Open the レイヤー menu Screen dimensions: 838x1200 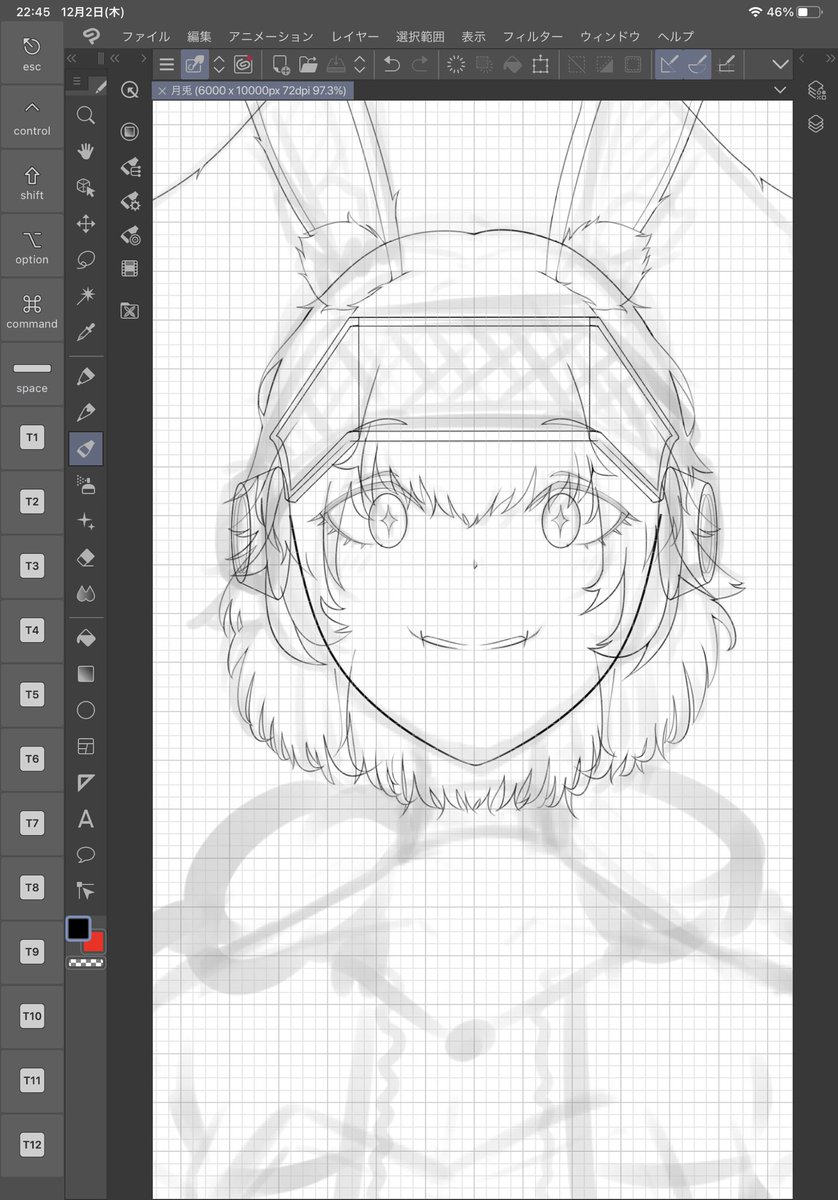point(355,36)
